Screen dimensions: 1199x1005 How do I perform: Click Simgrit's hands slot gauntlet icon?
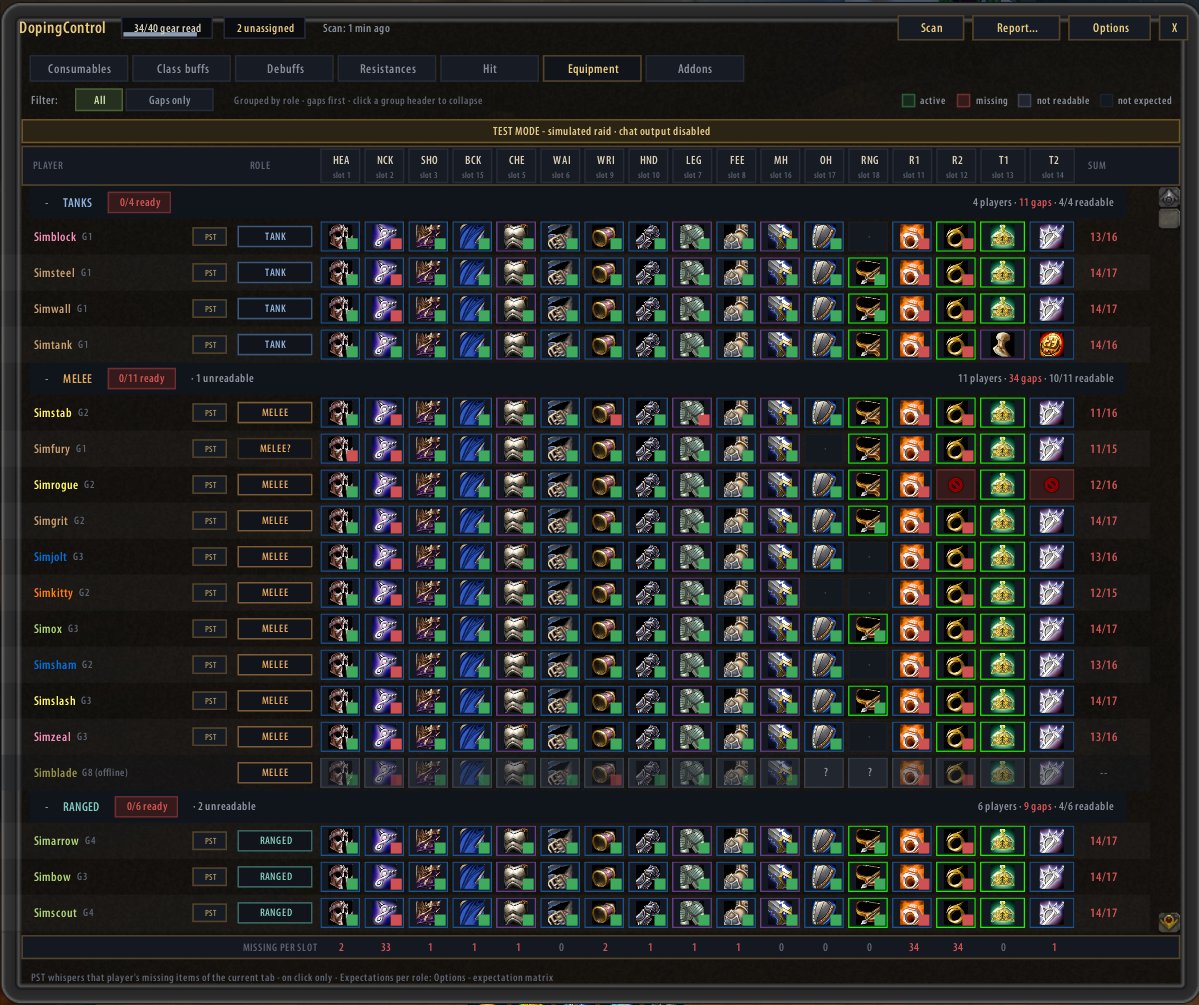(x=648, y=521)
